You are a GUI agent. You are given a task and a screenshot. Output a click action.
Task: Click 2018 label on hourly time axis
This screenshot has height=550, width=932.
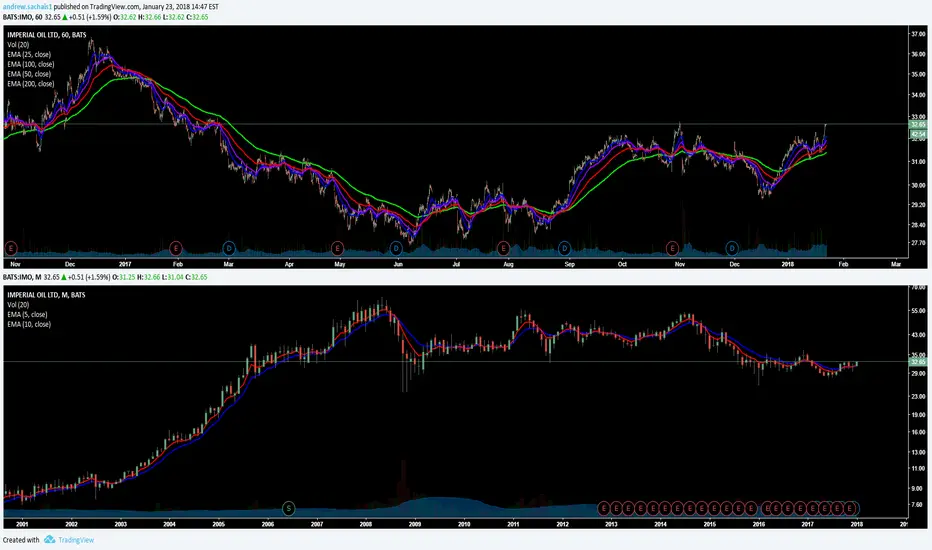pyautogui.click(x=788, y=264)
